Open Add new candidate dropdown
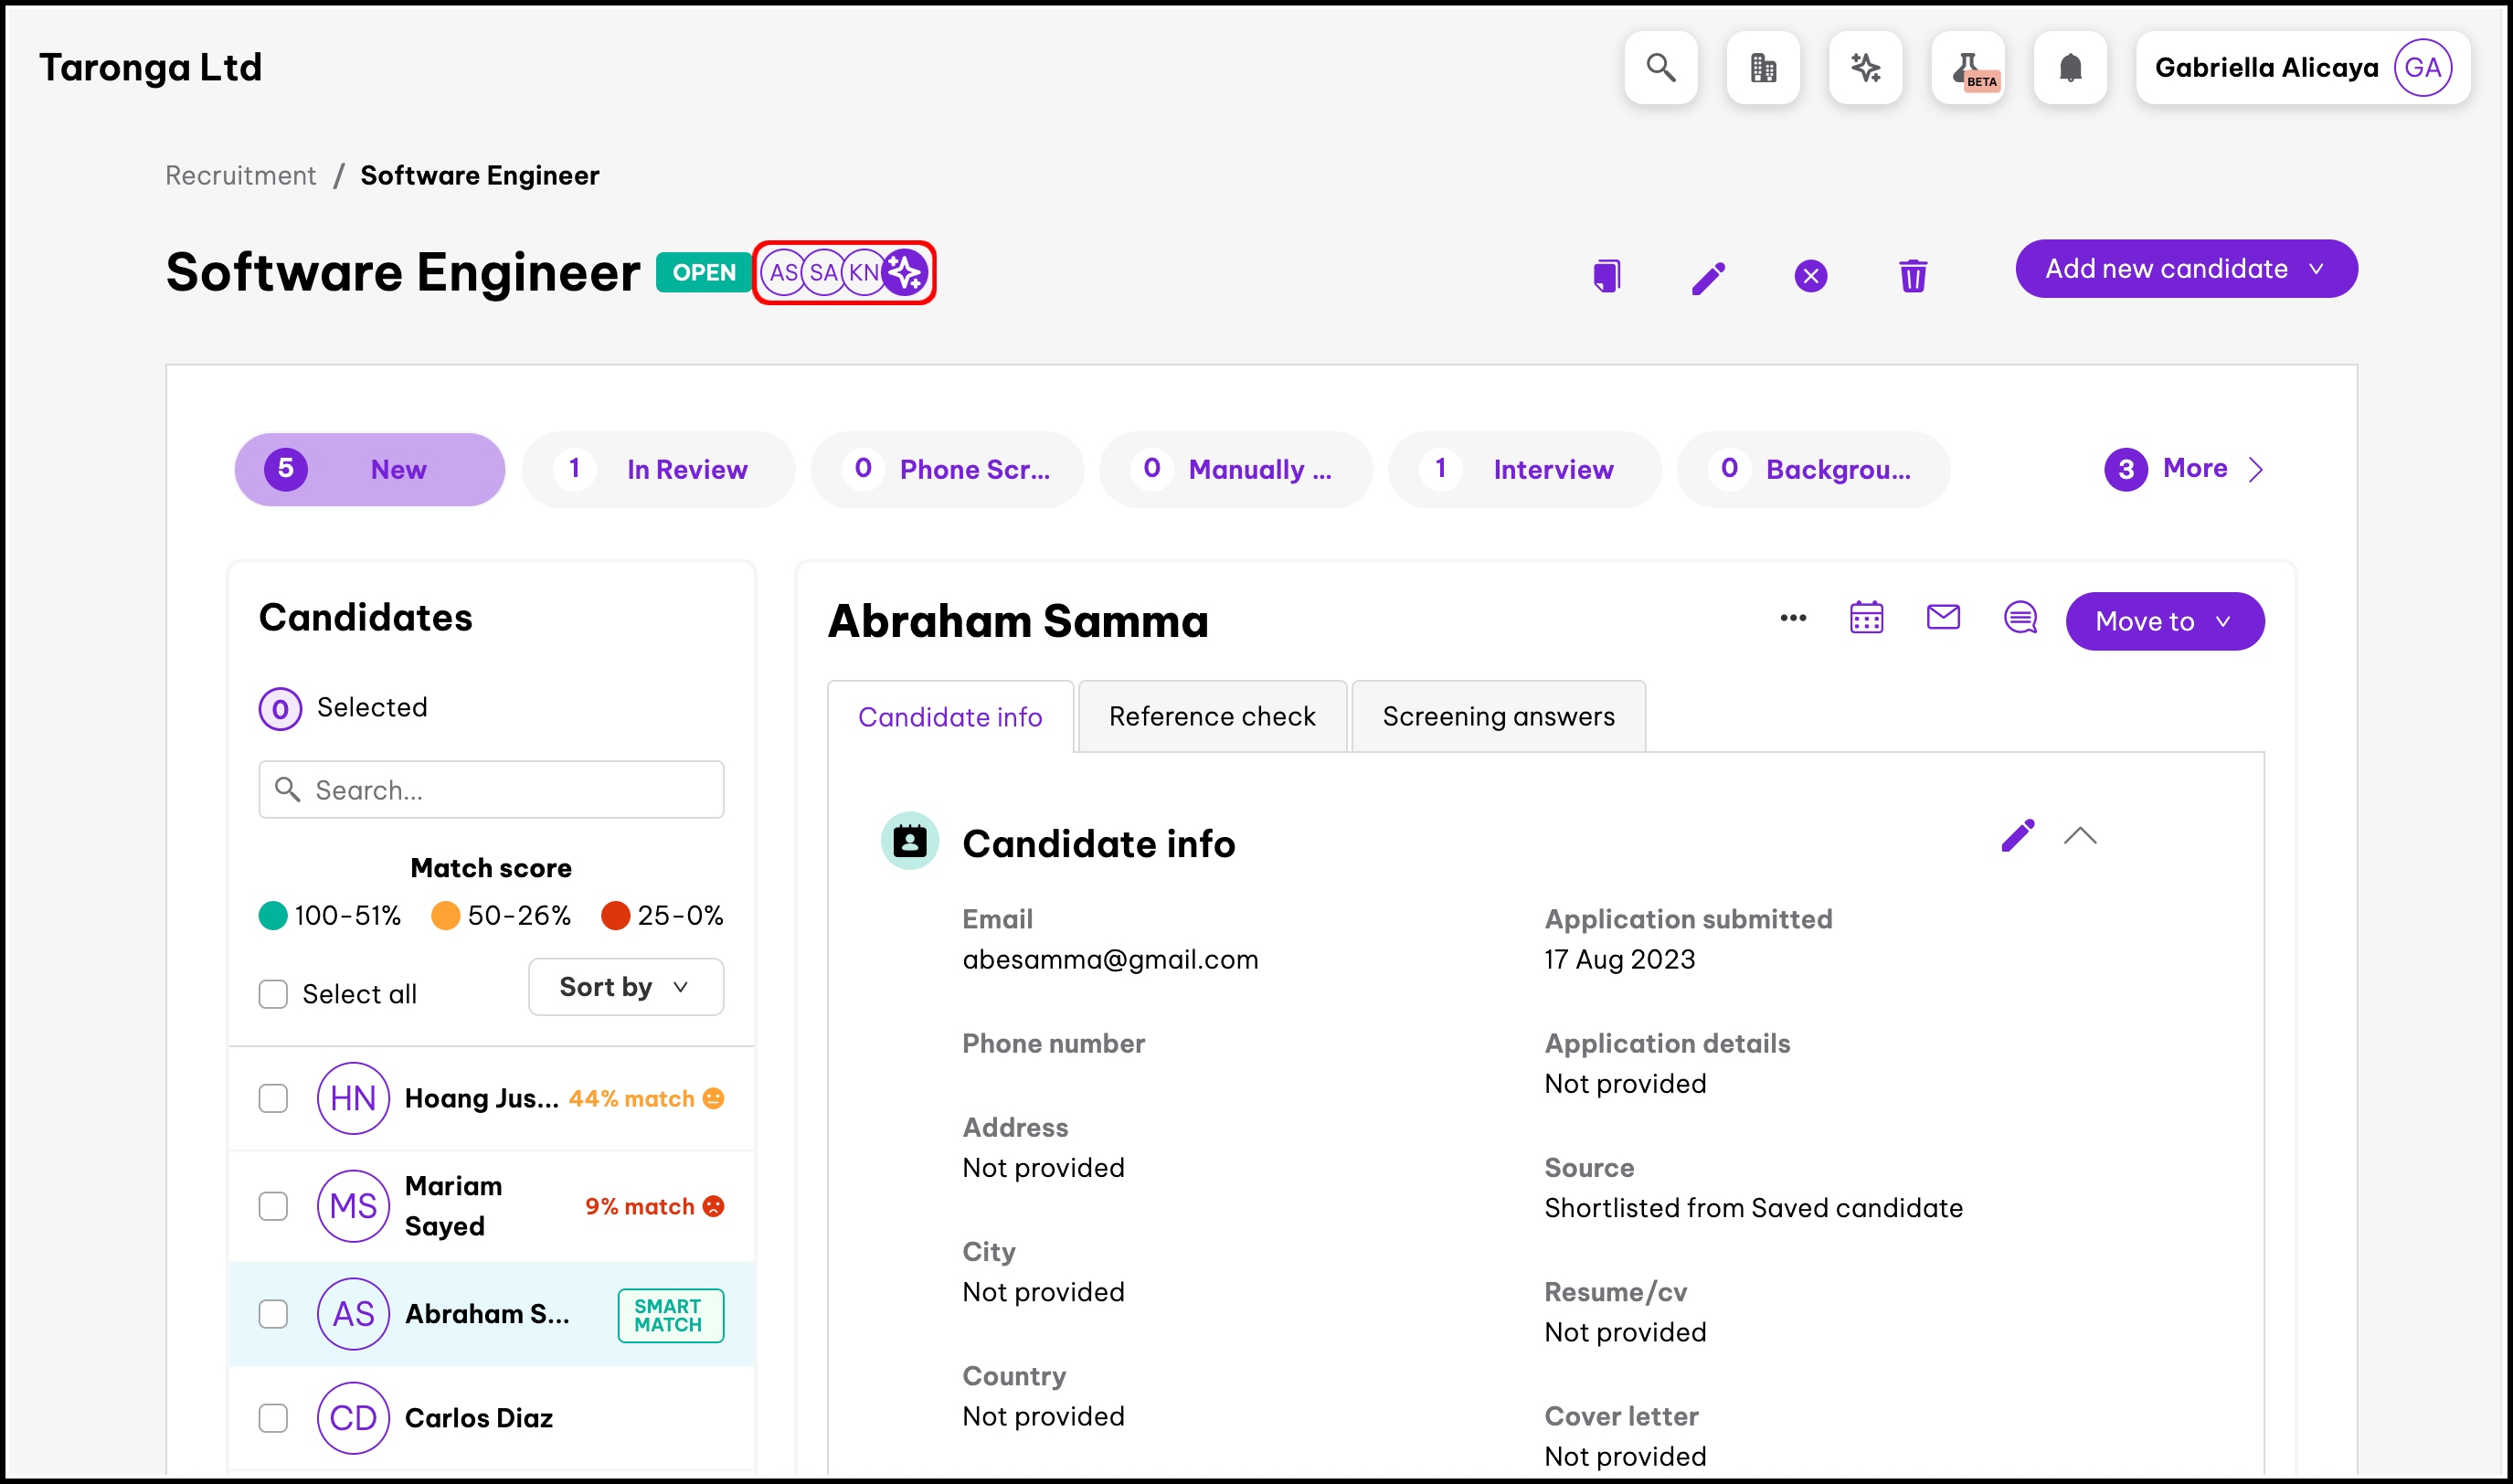This screenshot has width=2513, height=1484. pyautogui.click(x=2186, y=269)
